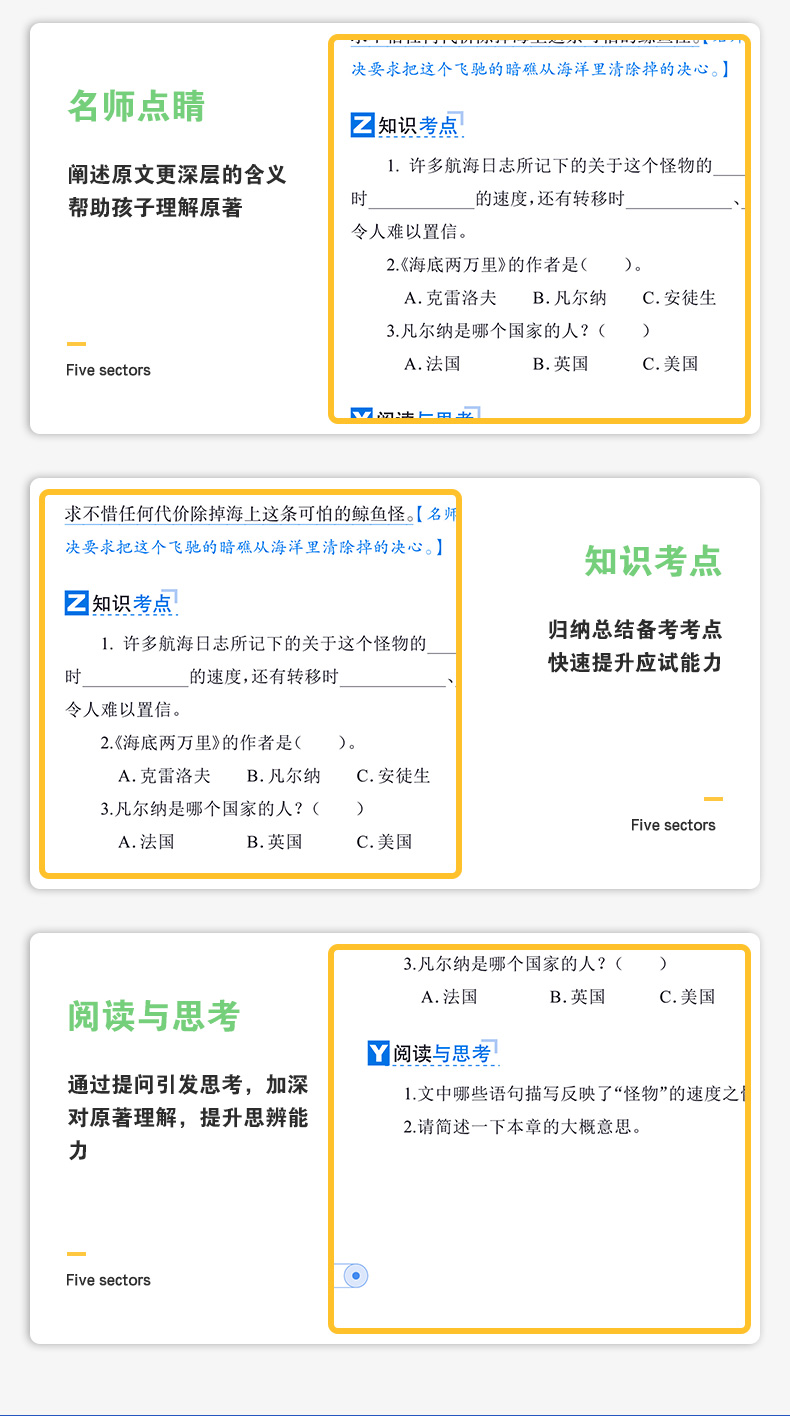Image resolution: width=790 pixels, height=1416 pixels.
Task: Select answer A.克雷洛夫 in the 名师点睛 card preview
Action: click(450, 298)
